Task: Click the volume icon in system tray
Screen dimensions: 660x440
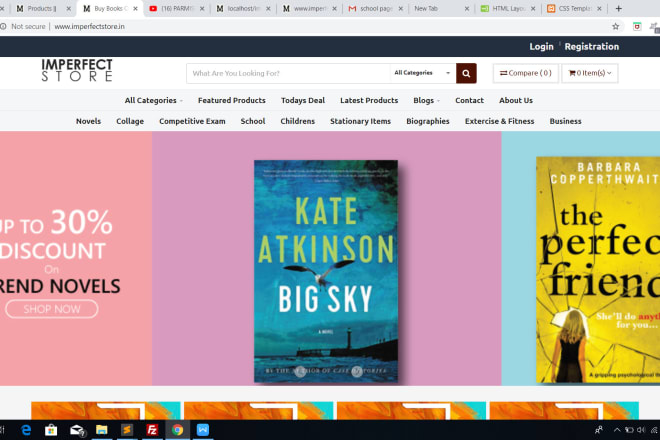Action: 641,430
